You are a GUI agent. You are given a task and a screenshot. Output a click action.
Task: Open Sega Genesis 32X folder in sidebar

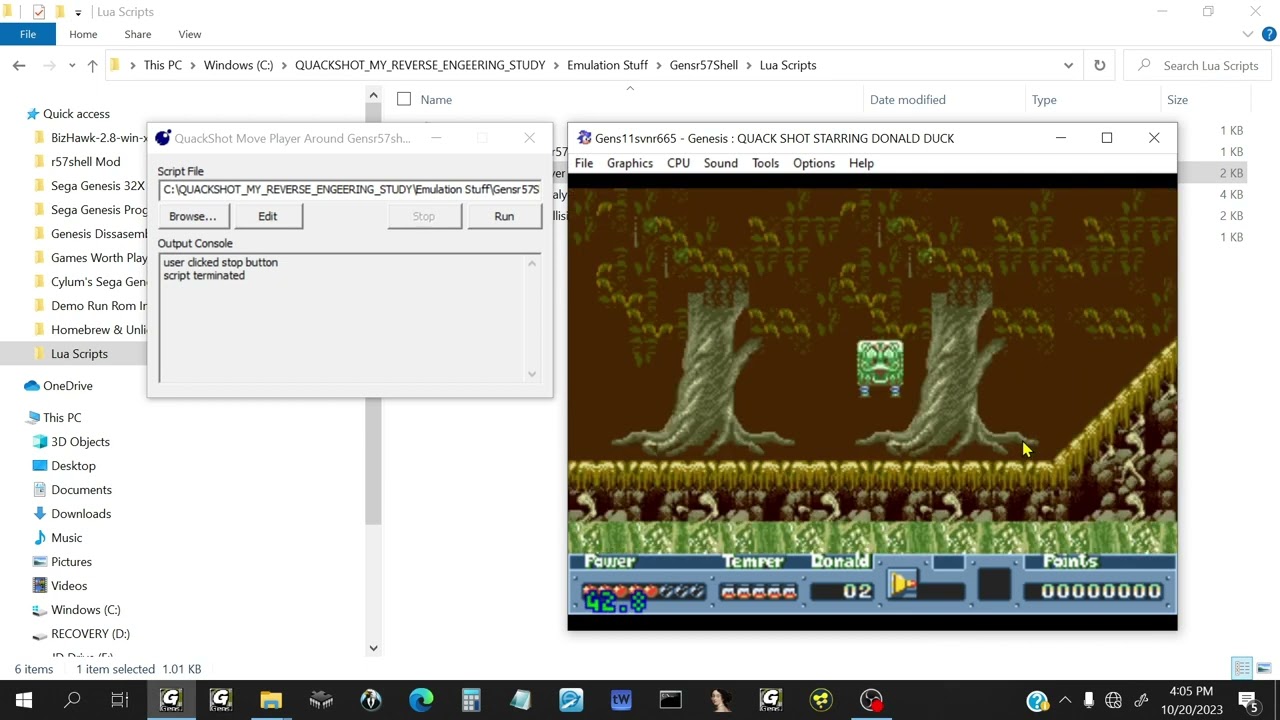(97, 186)
